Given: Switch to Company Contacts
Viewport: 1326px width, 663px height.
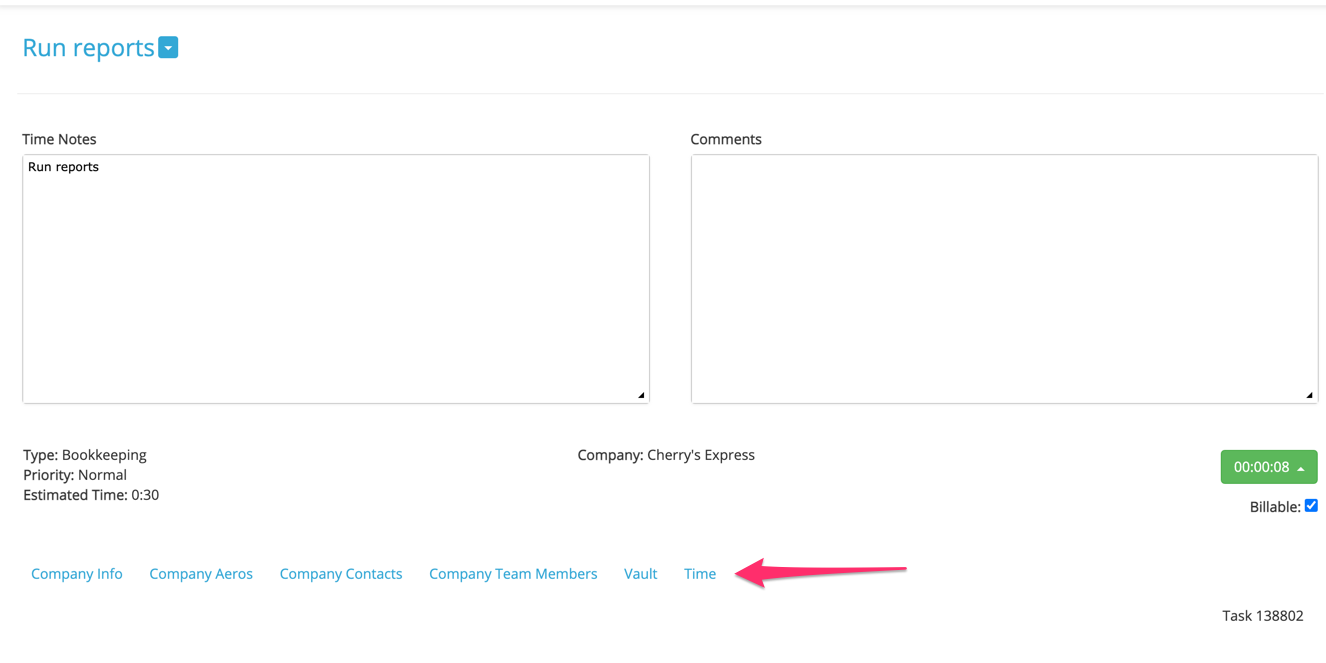Looking at the screenshot, I should pyautogui.click(x=341, y=574).
